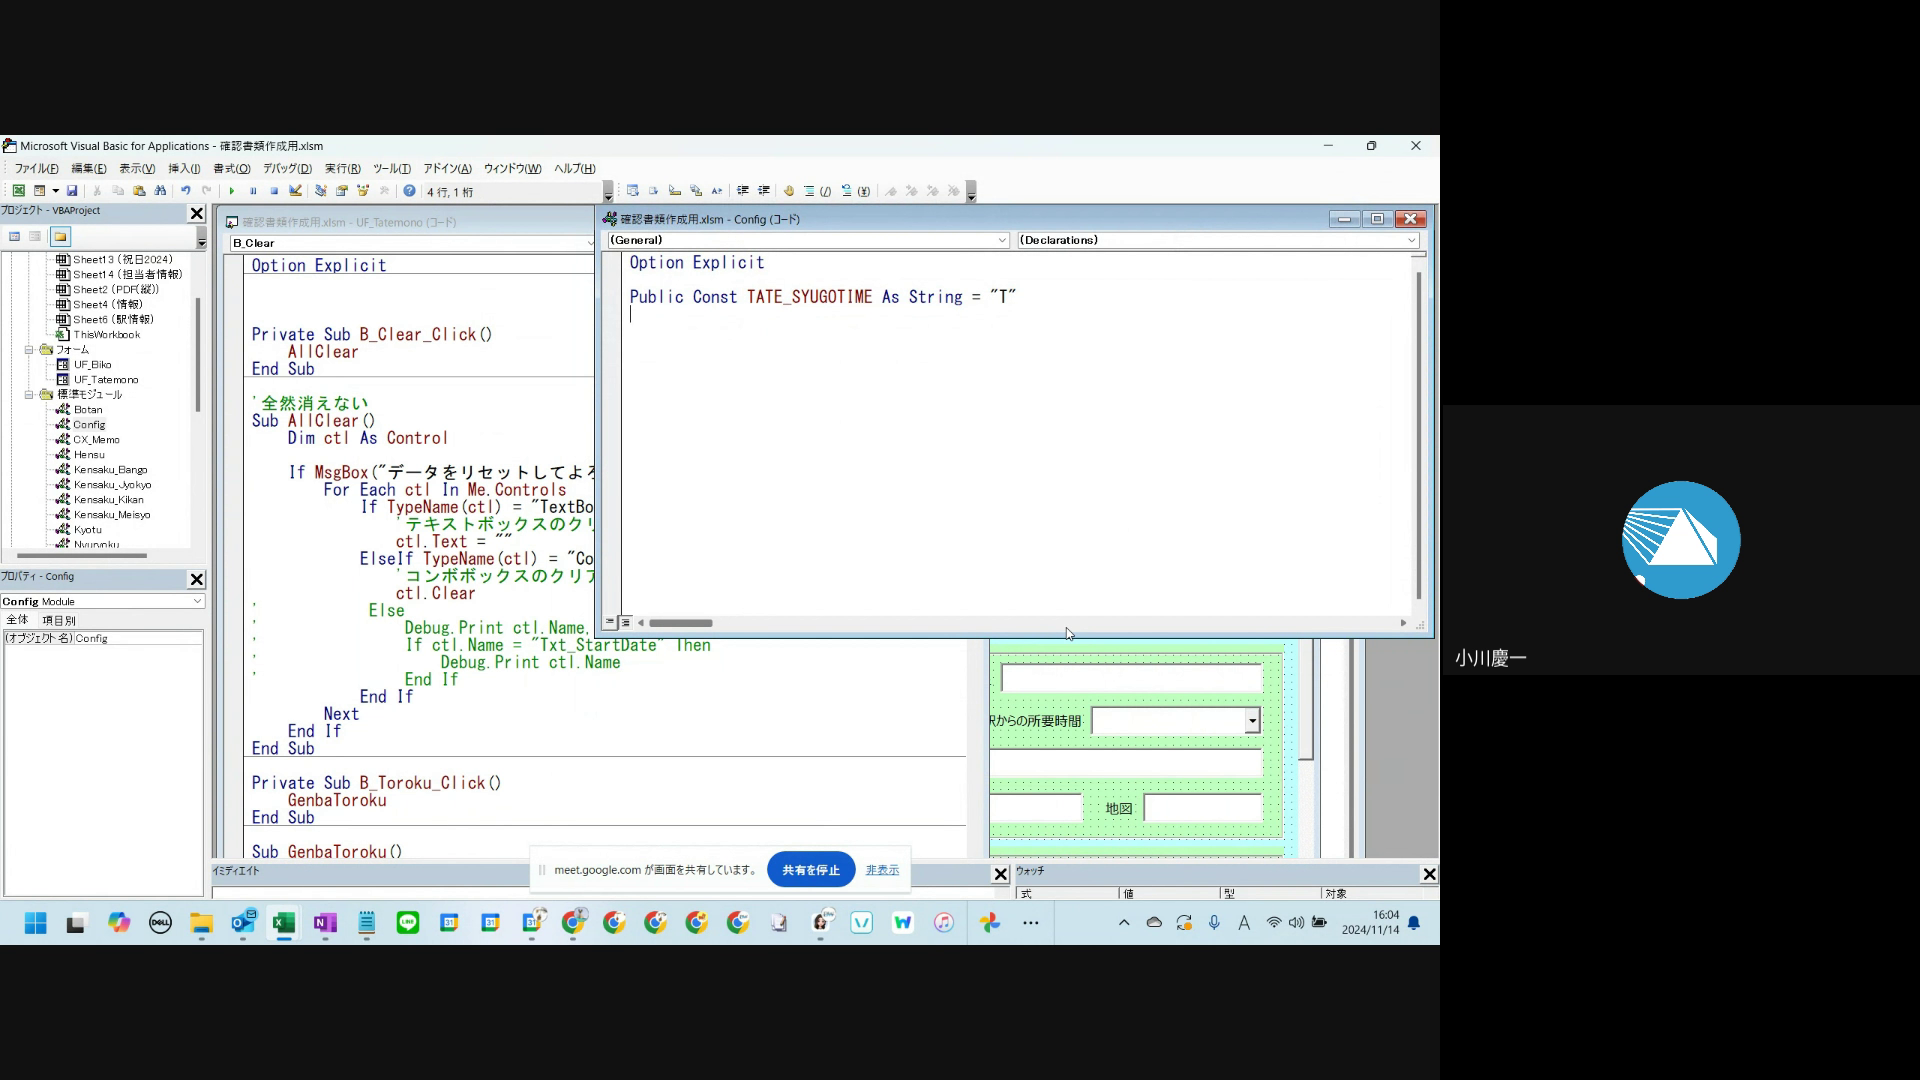Viewport: 1920px width, 1080px height.
Task: Click the View Microsoft Excel icon
Action: click(18, 191)
